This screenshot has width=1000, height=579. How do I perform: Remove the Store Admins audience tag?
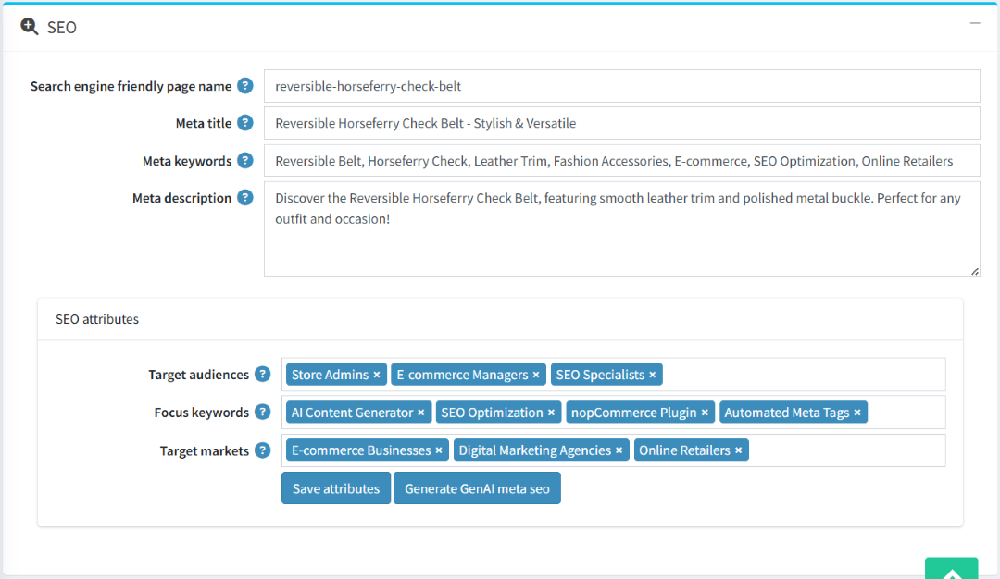click(x=376, y=374)
